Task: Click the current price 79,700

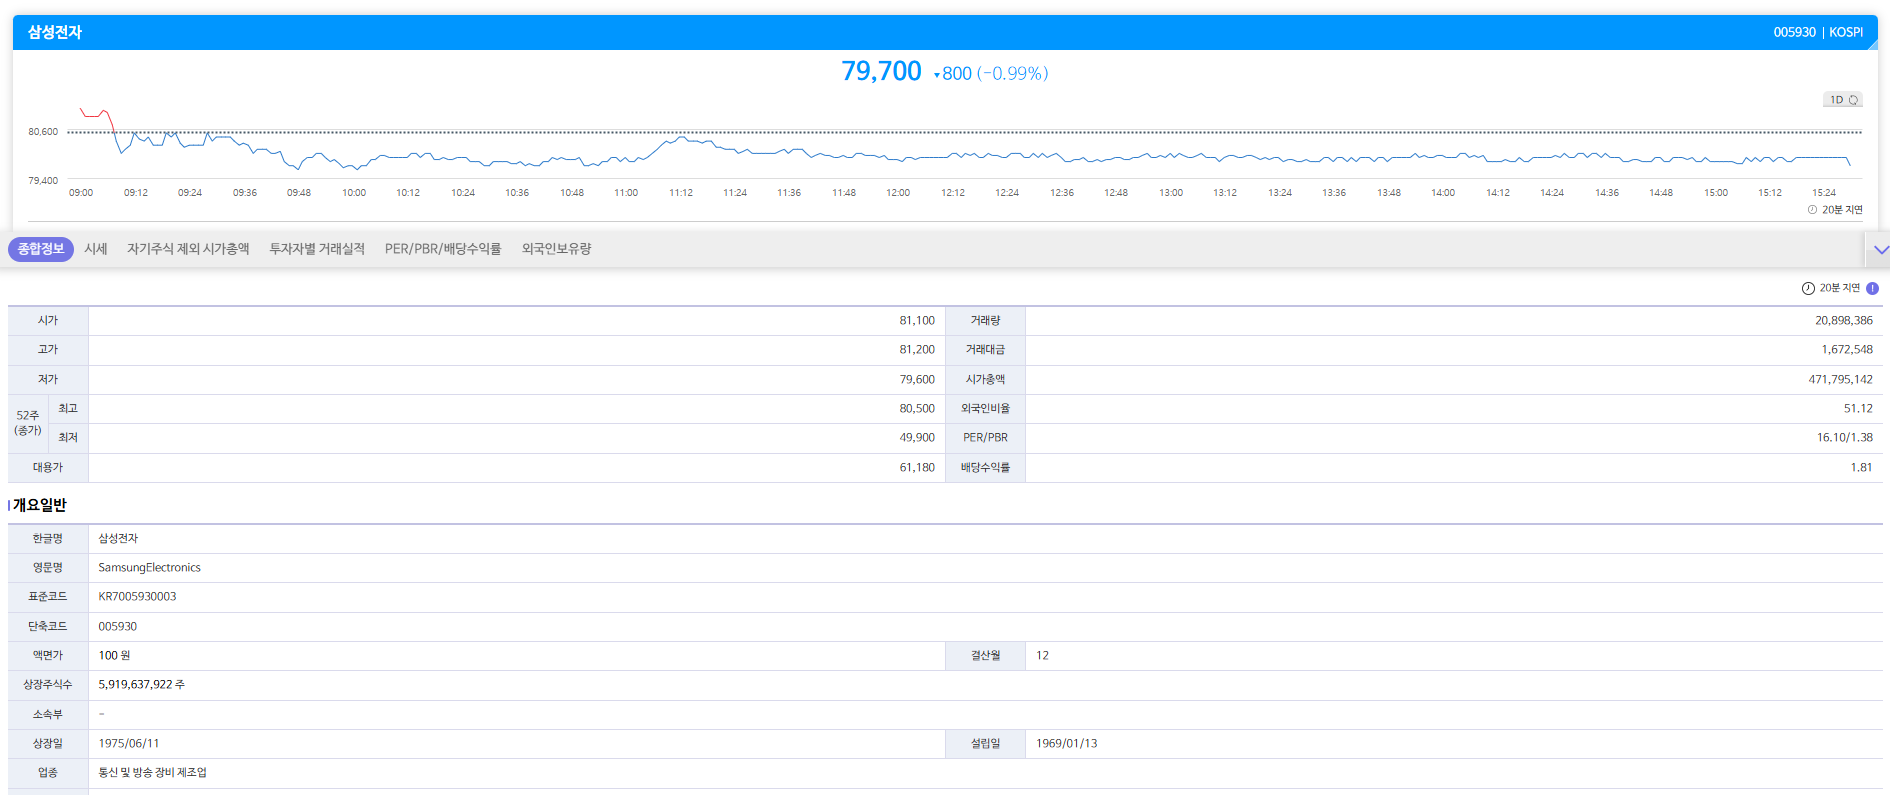Action: [881, 72]
